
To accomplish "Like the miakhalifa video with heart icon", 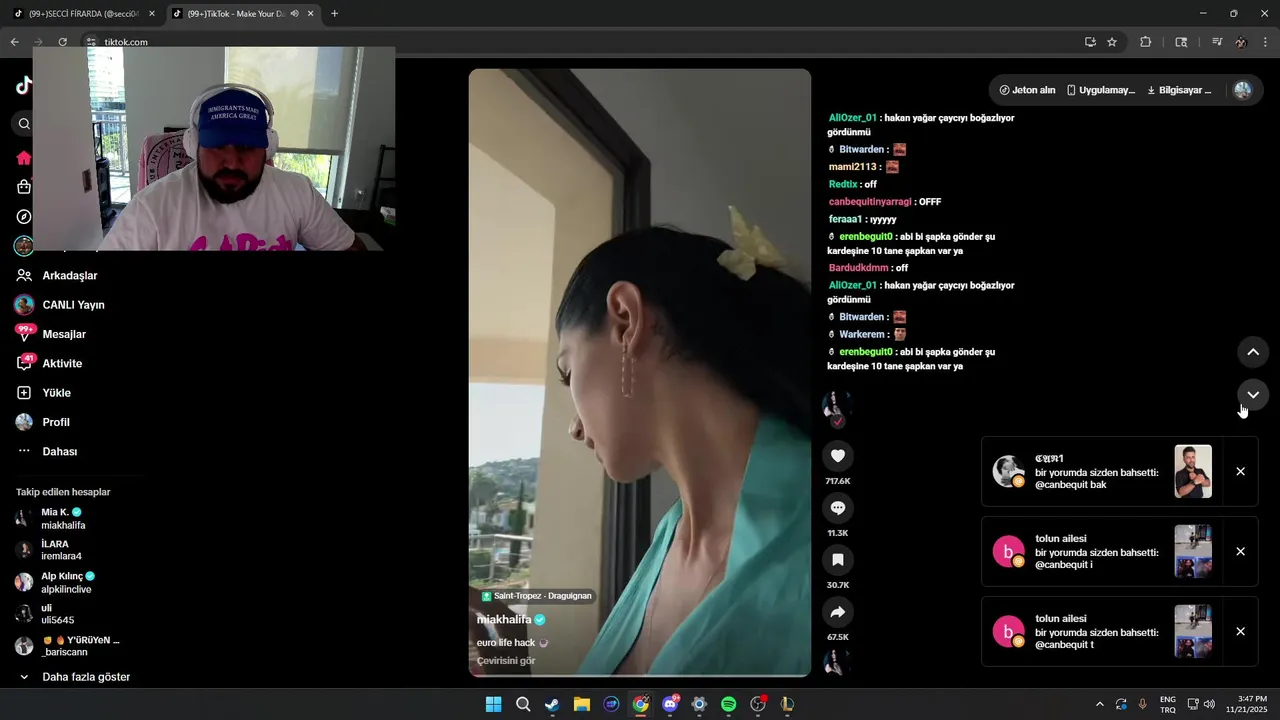I will [838, 456].
